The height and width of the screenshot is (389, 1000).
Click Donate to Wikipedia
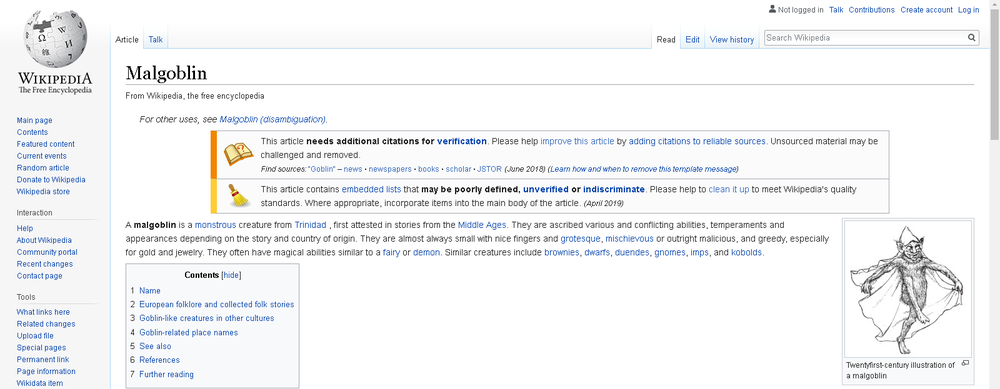tap(51, 180)
